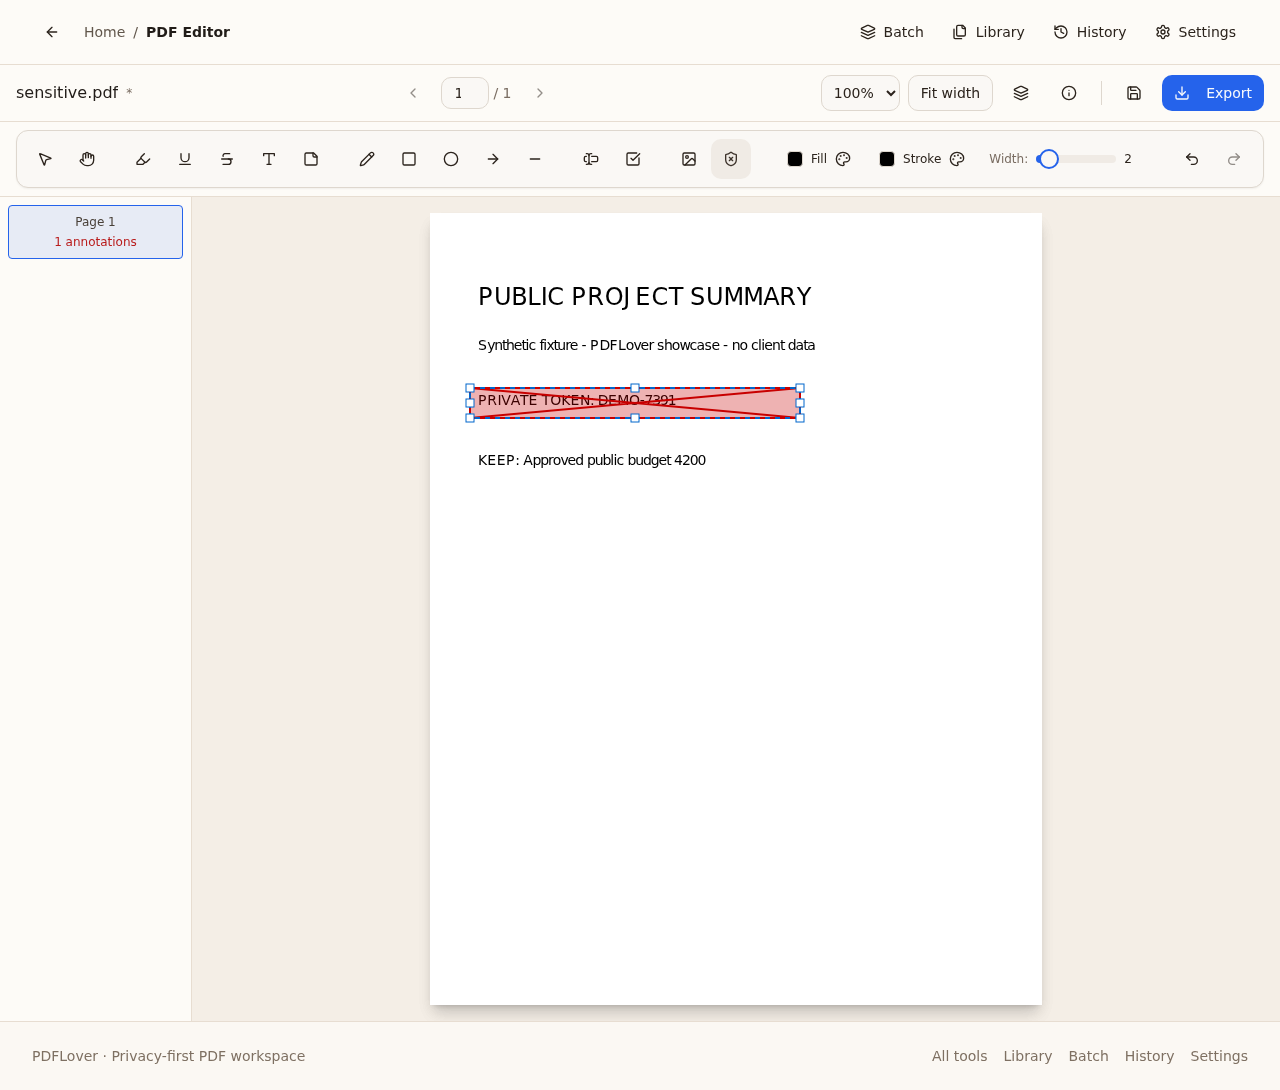Choose the rectangle shape tool

tap(409, 159)
